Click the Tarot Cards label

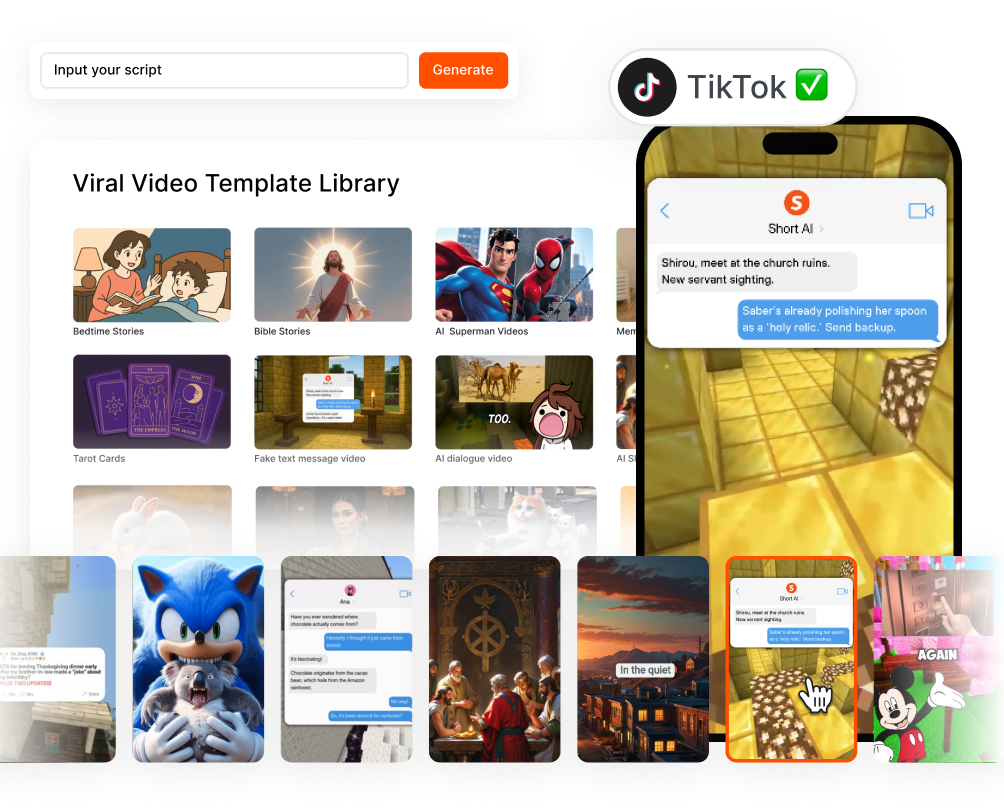point(99,459)
